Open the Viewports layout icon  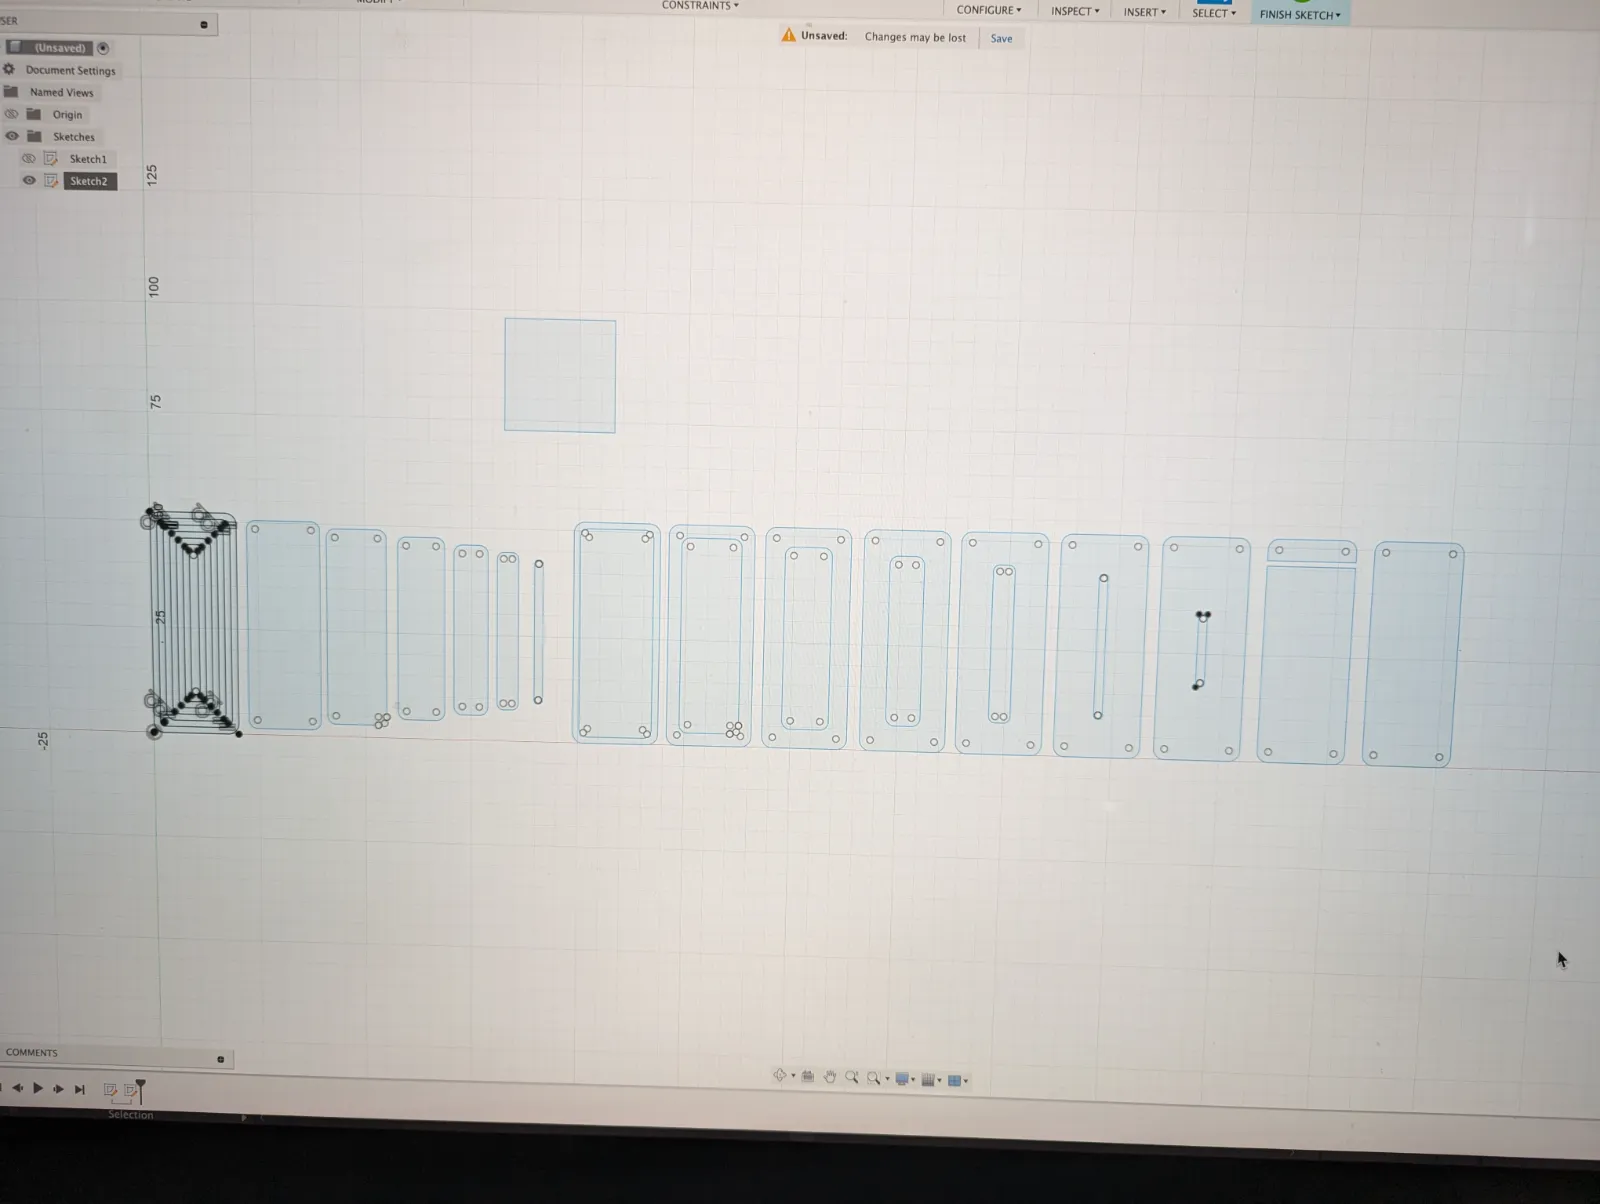(954, 1080)
